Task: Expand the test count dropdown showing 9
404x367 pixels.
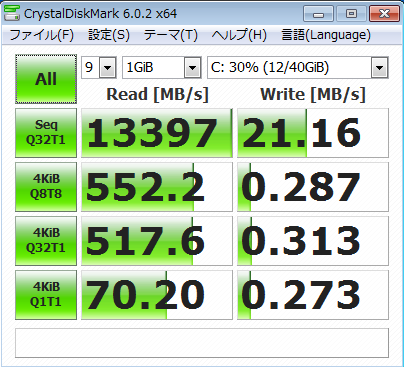Action: (x=107, y=68)
